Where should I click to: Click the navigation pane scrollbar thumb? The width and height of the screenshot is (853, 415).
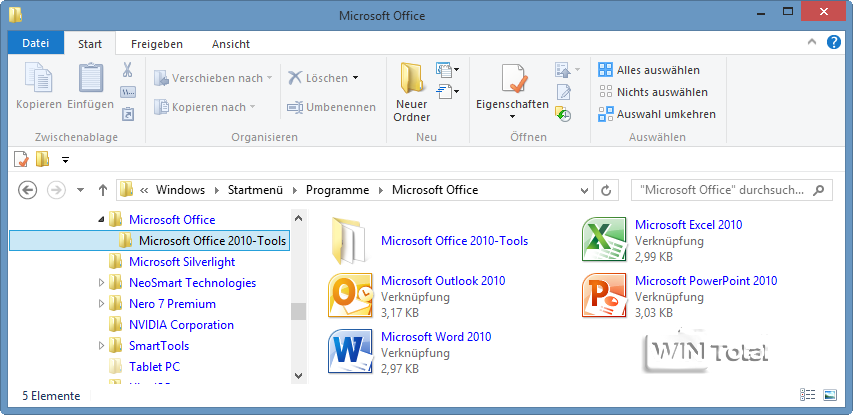pyautogui.click(x=298, y=312)
